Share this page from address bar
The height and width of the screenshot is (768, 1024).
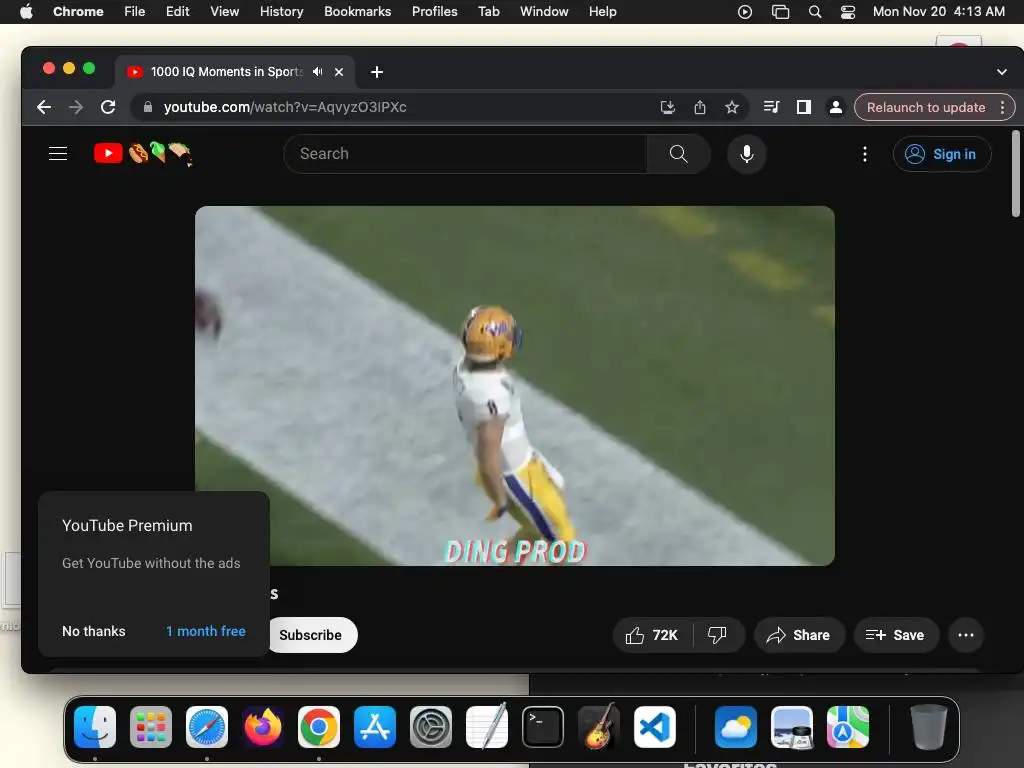pyautogui.click(x=699, y=107)
